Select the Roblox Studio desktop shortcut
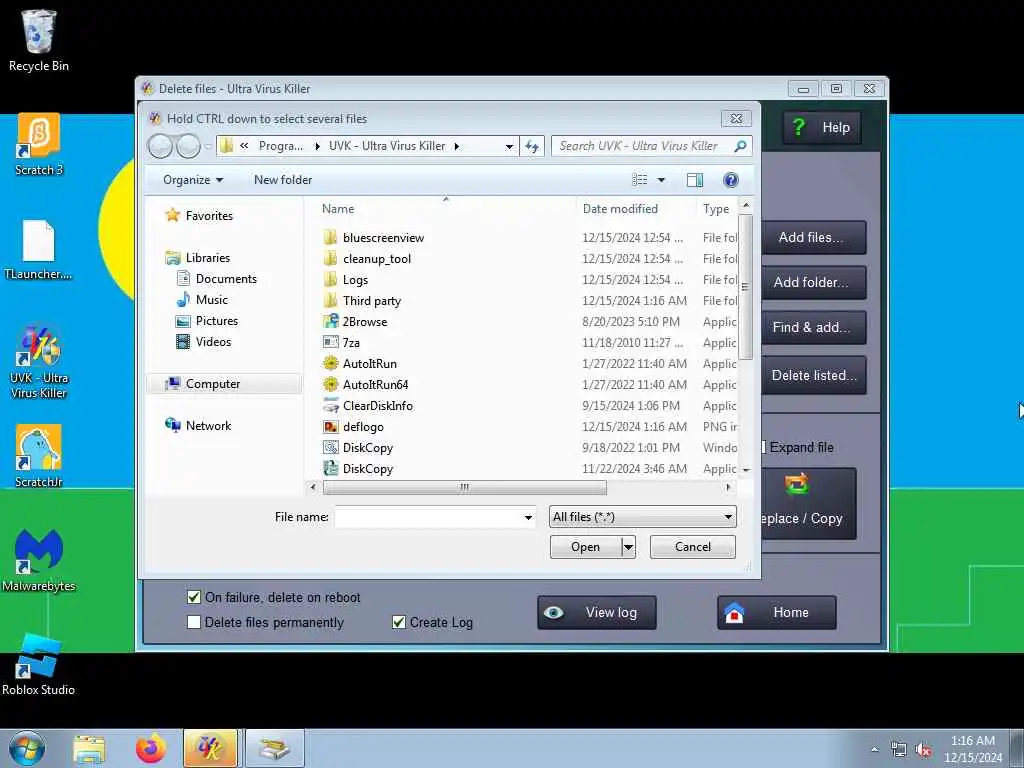Image resolution: width=1024 pixels, height=768 pixels. [x=39, y=664]
